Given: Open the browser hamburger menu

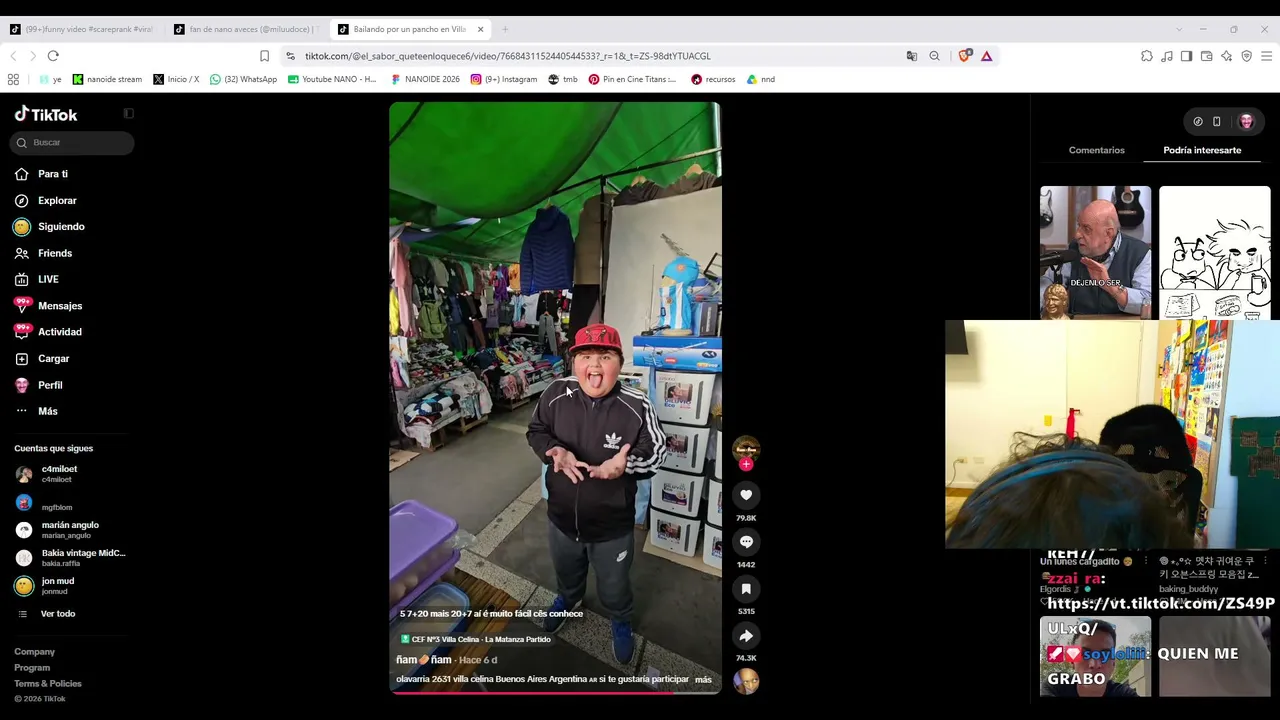Looking at the screenshot, I should coord(1266,56).
